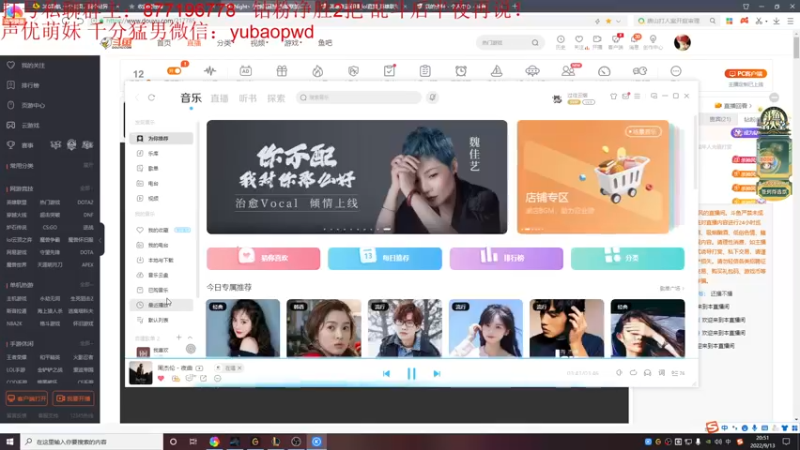Open 我的收藏 in the player sidebar
This screenshot has width=800, height=450.
161,230
